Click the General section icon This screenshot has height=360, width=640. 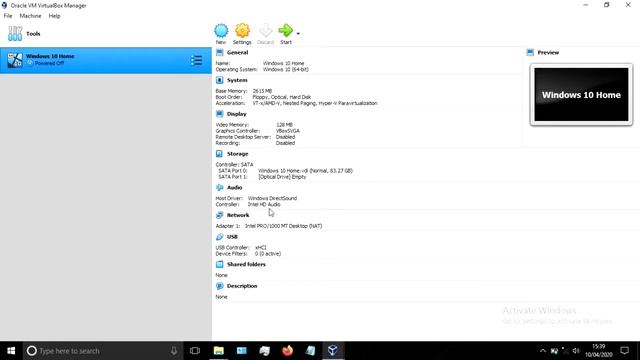click(220, 53)
